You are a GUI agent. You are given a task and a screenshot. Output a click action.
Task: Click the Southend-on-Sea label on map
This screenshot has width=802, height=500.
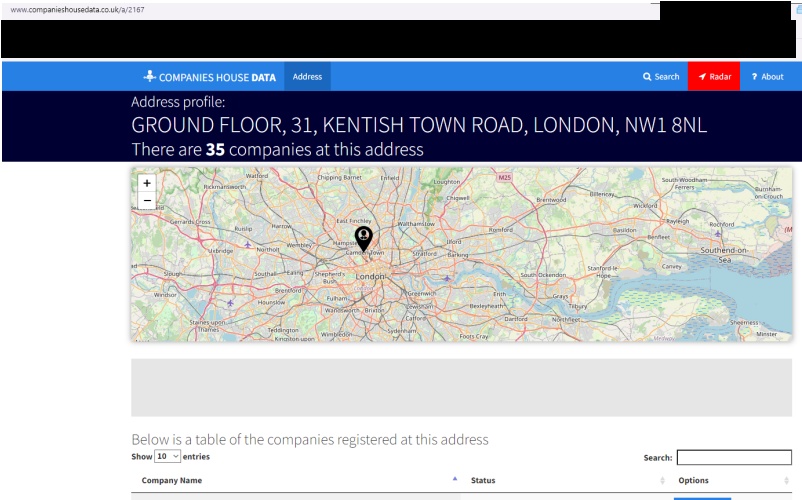click(x=730, y=254)
